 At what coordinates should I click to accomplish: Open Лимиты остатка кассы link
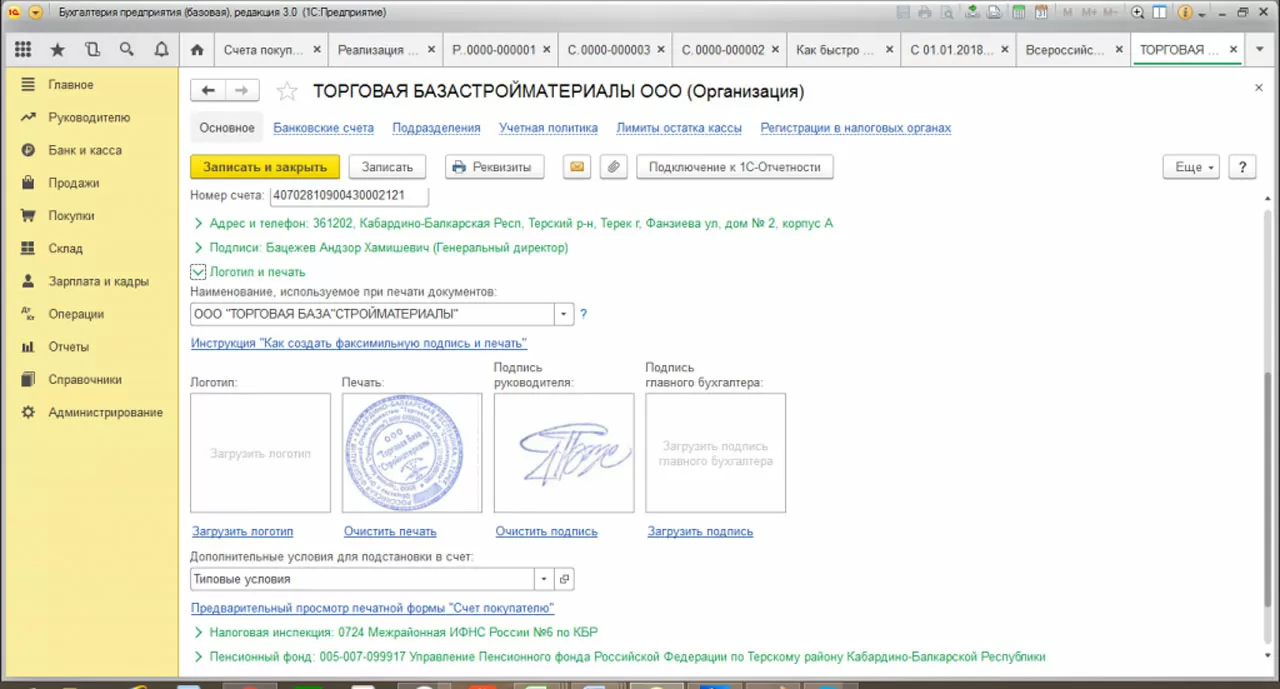point(679,128)
